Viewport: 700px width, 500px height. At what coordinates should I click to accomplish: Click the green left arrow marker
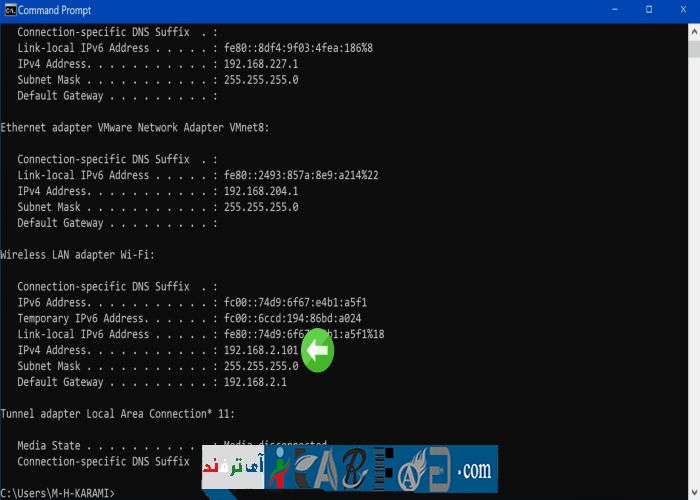317,351
